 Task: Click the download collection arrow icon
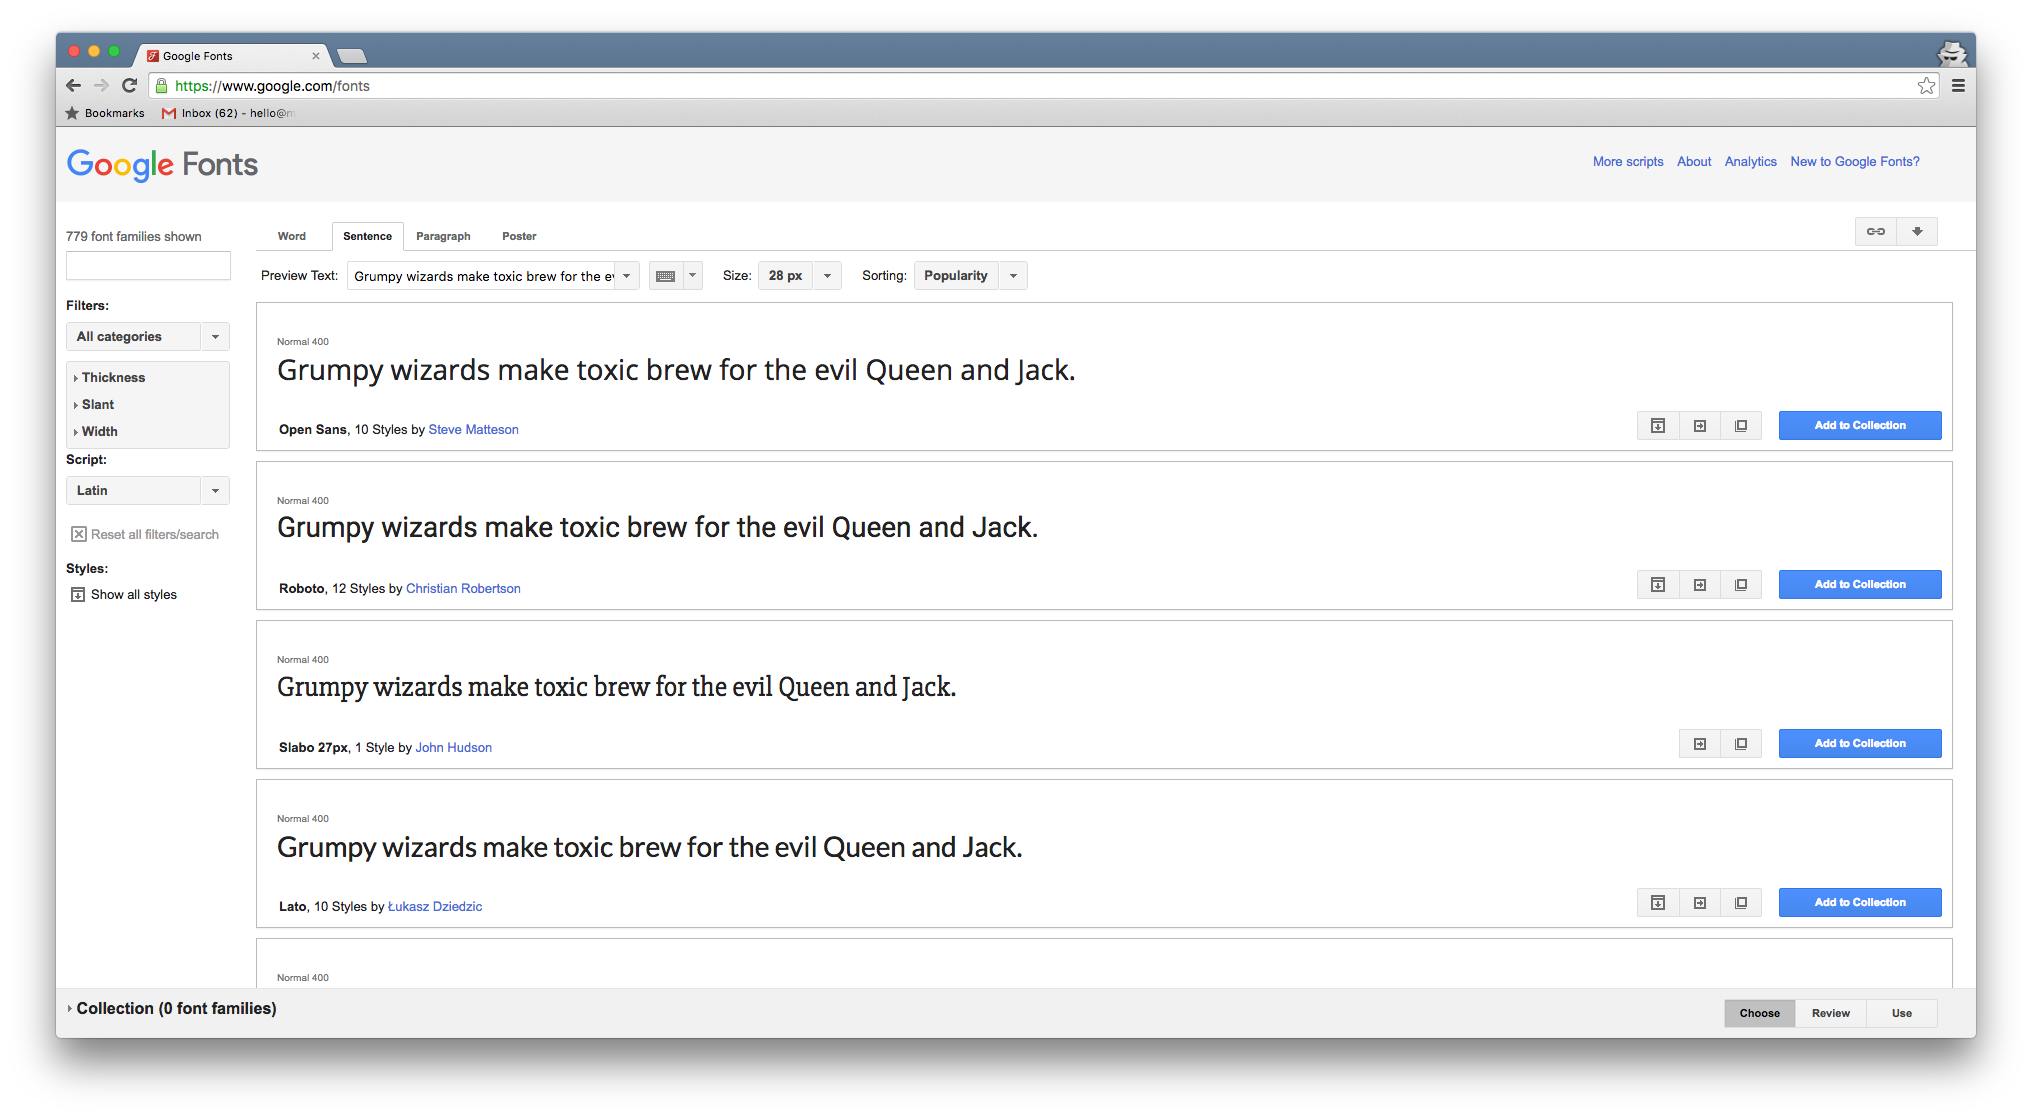point(1917,231)
